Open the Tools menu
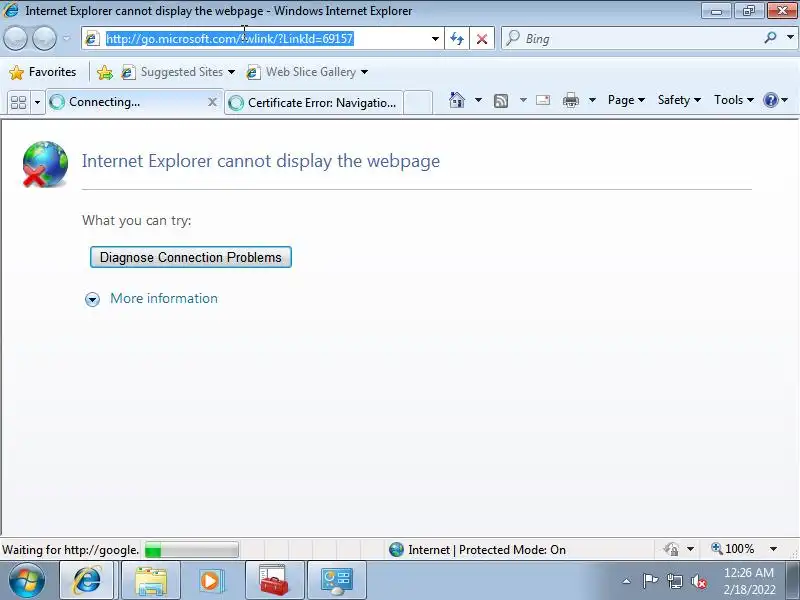This screenshot has height=600, width=800. (734, 100)
